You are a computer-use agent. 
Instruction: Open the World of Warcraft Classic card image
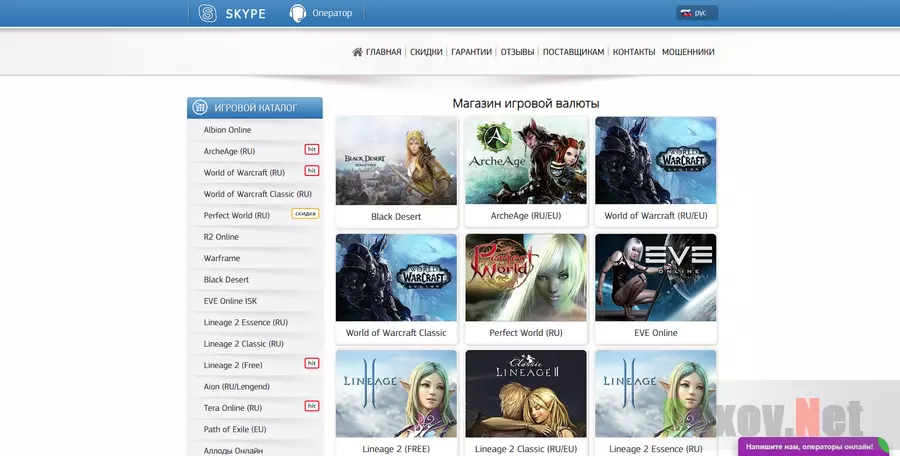click(396, 277)
